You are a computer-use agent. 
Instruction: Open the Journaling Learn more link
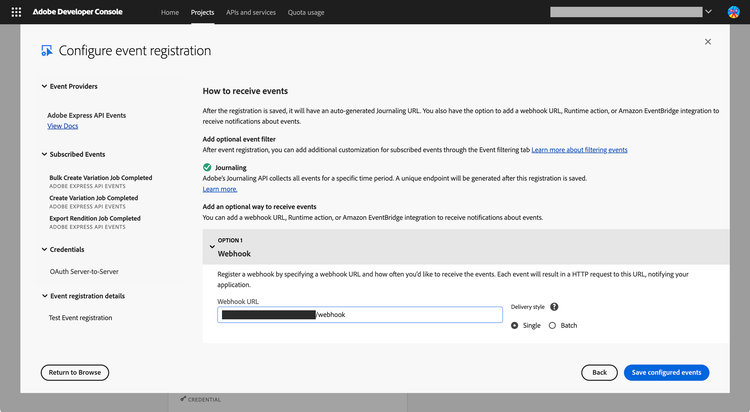pyautogui.click(x=220, y=189)
